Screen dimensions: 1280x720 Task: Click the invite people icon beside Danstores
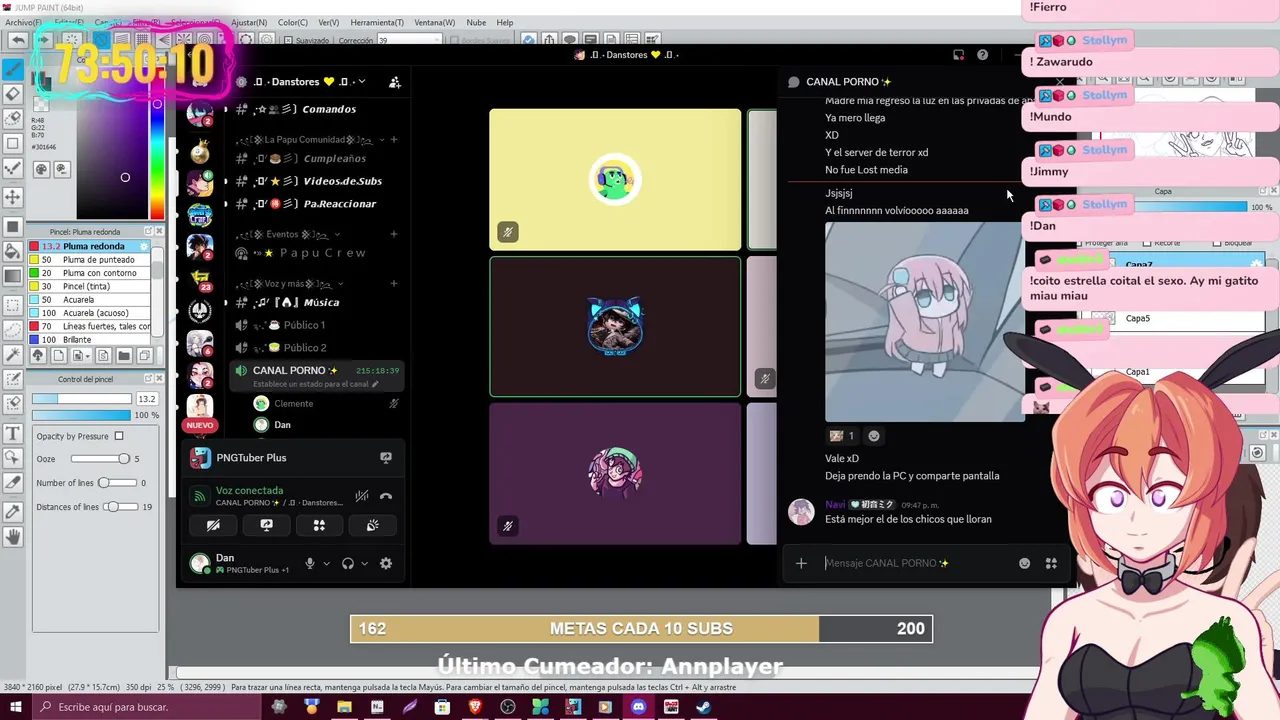click(394, 82)
